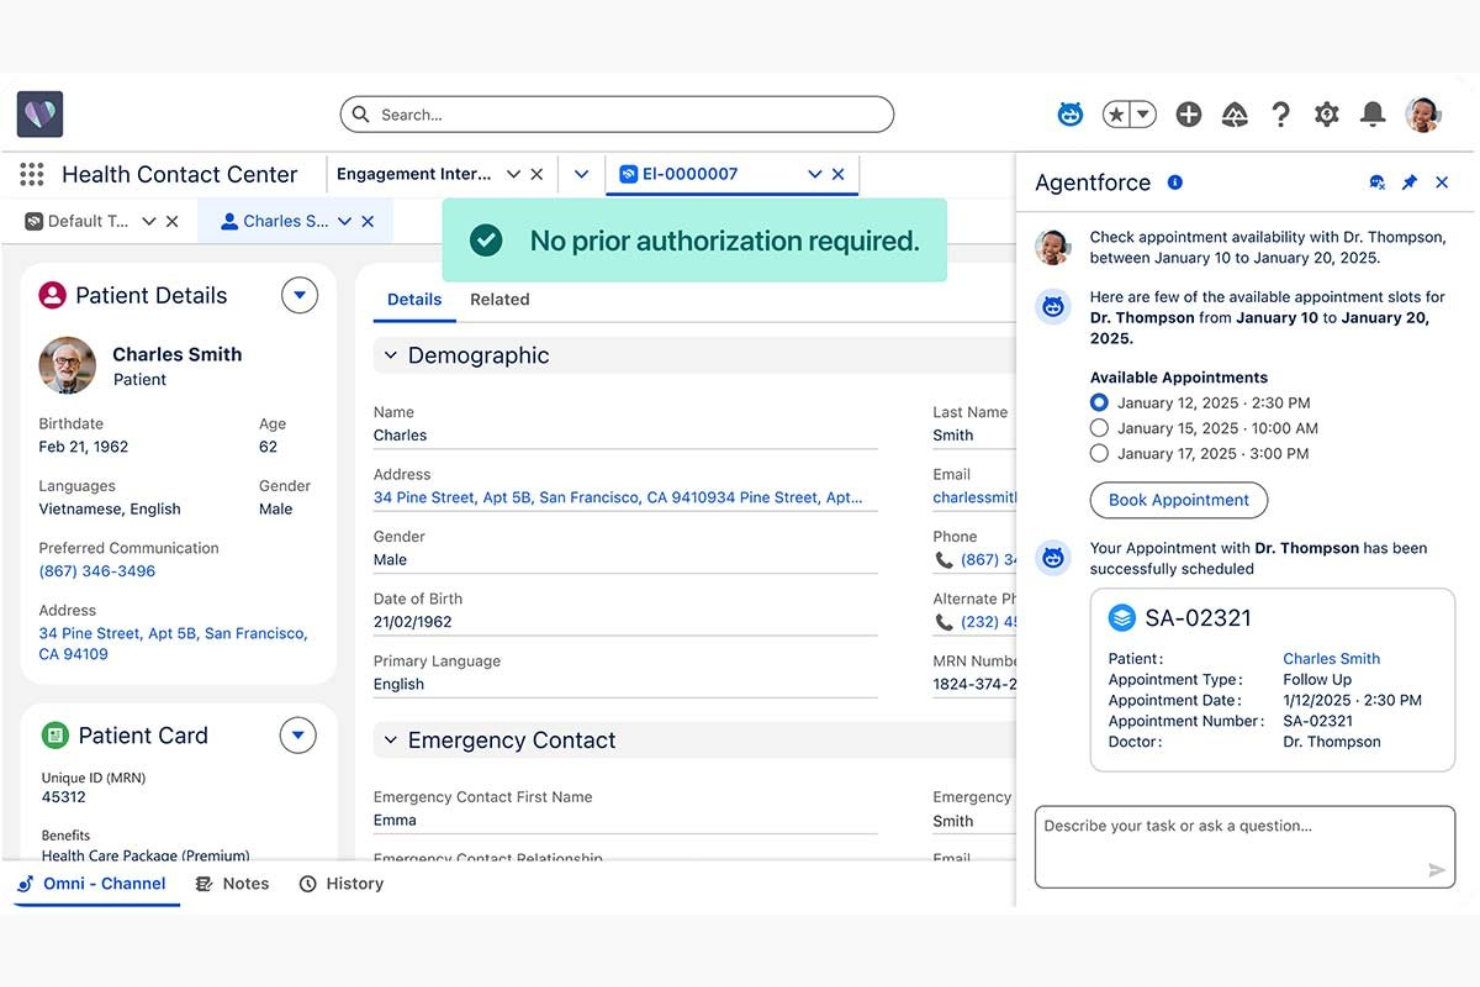
Task: Select the Default T... subtab
Action: pyautogui.click(x=77, y=221)
